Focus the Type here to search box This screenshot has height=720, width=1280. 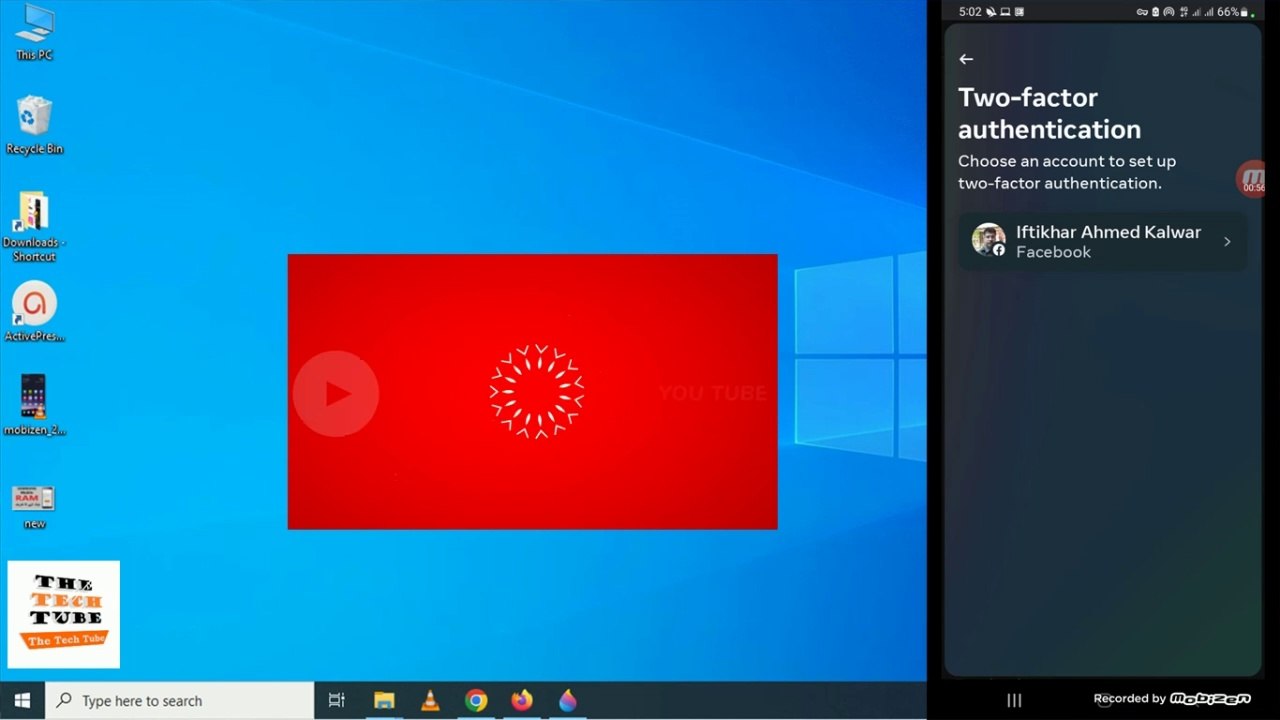point(180,701)
